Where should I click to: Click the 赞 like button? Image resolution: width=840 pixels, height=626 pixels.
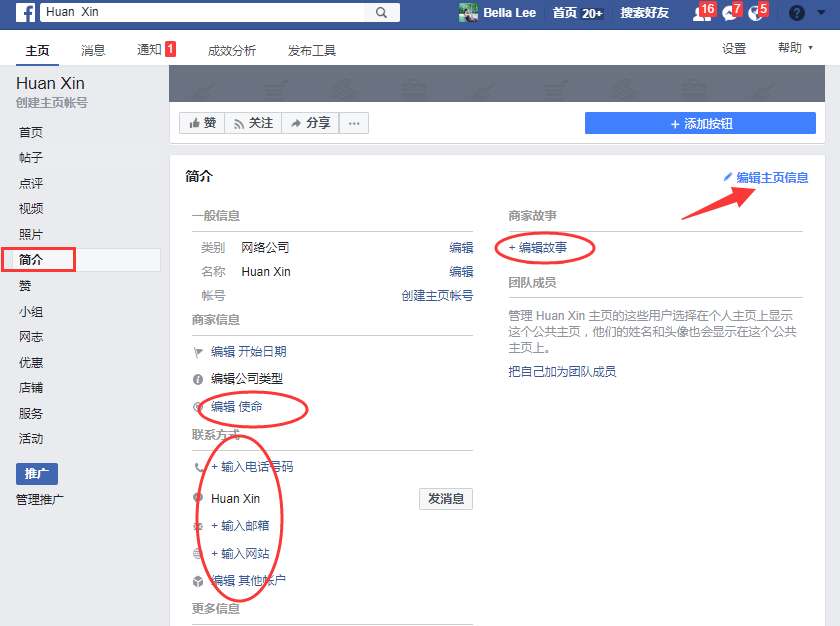tap(202, 123)
